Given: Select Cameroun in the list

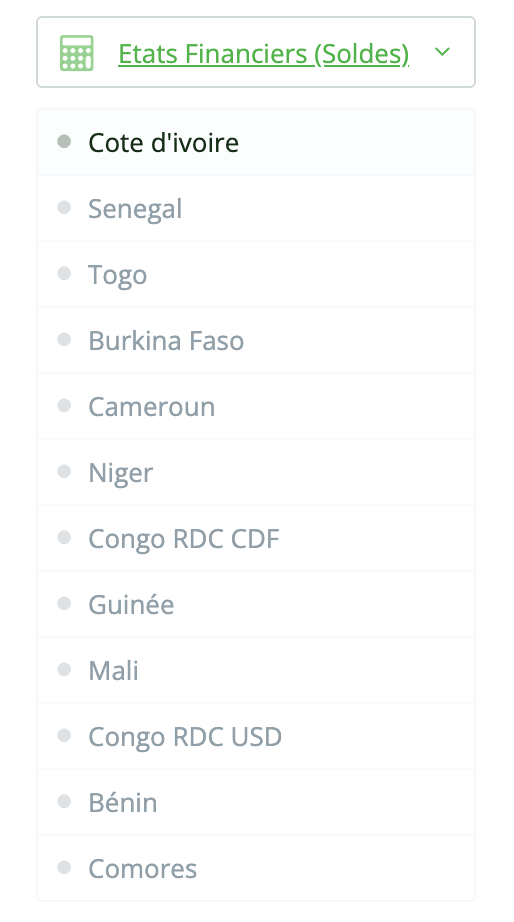Looking at the screenshot, I should click(x=256, y=406).
